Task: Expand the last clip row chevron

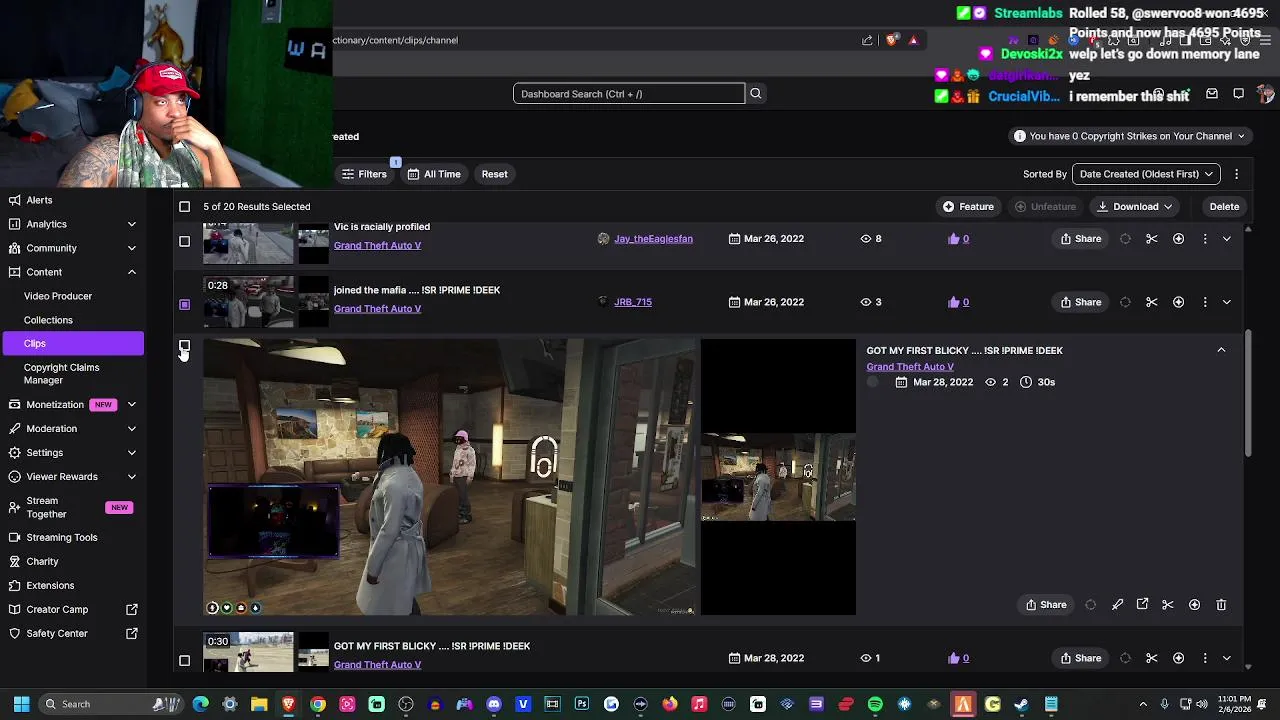Action: pos(1227,658)
